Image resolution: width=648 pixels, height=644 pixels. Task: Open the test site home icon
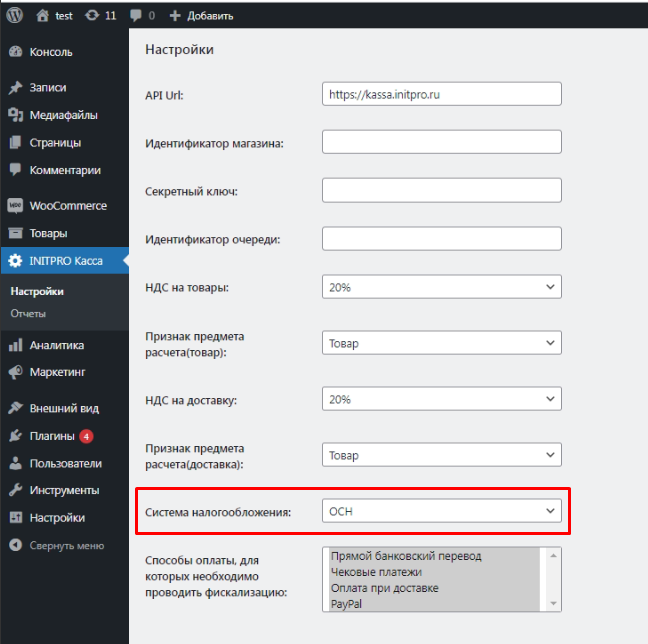tap(42, 15)
